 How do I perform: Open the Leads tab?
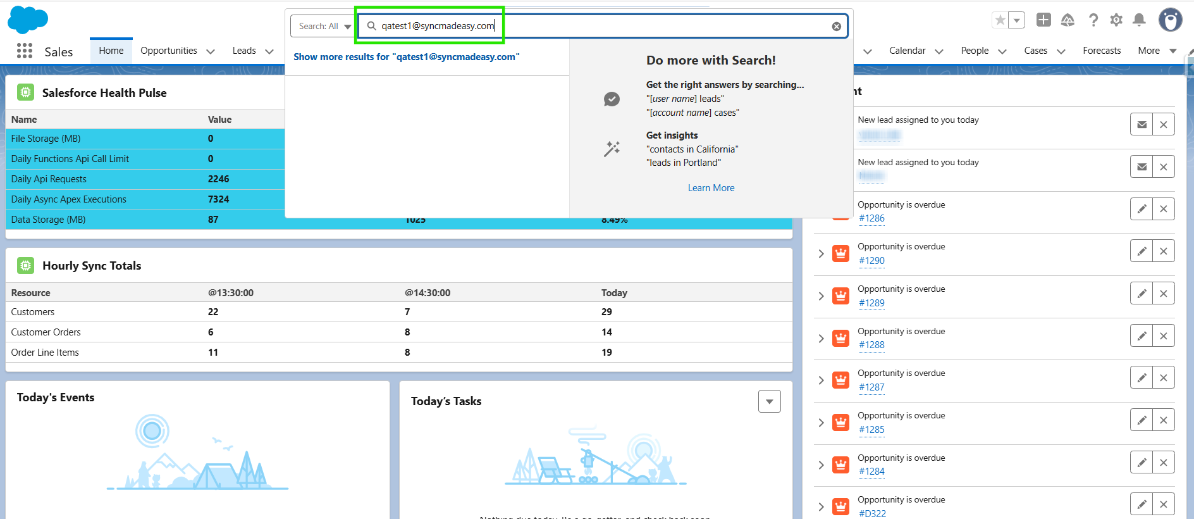click(244, 51)
